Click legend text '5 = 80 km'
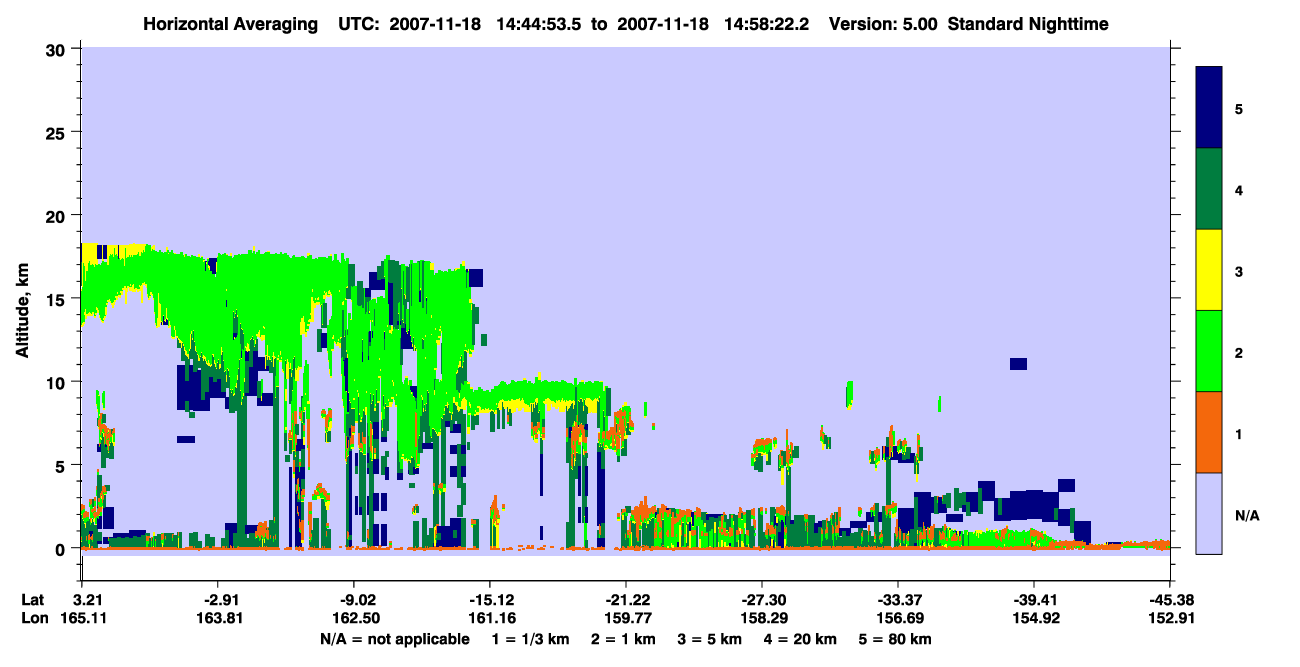Image resolution: width=1300 pixels, height=667 pixels. (x=897, y=639)
